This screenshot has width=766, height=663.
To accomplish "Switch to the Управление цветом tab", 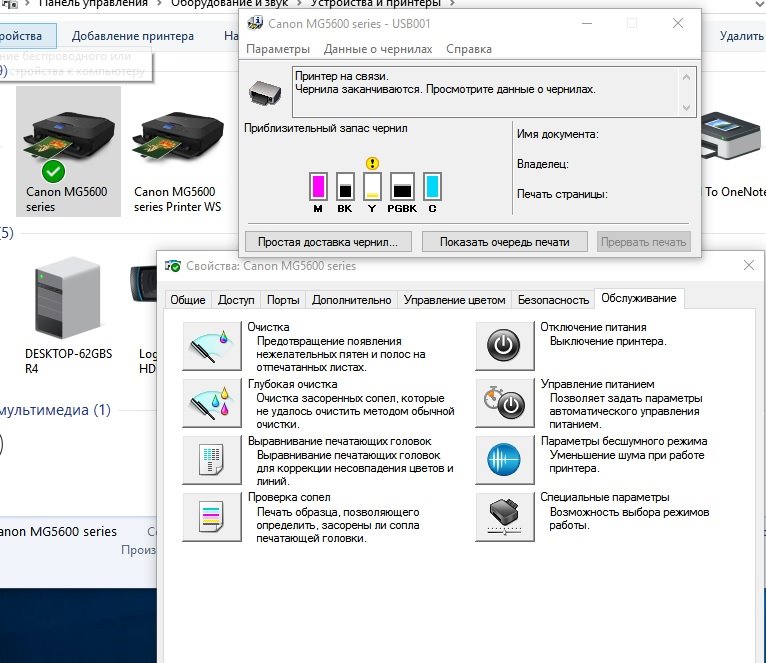I will tap(454, 300).
